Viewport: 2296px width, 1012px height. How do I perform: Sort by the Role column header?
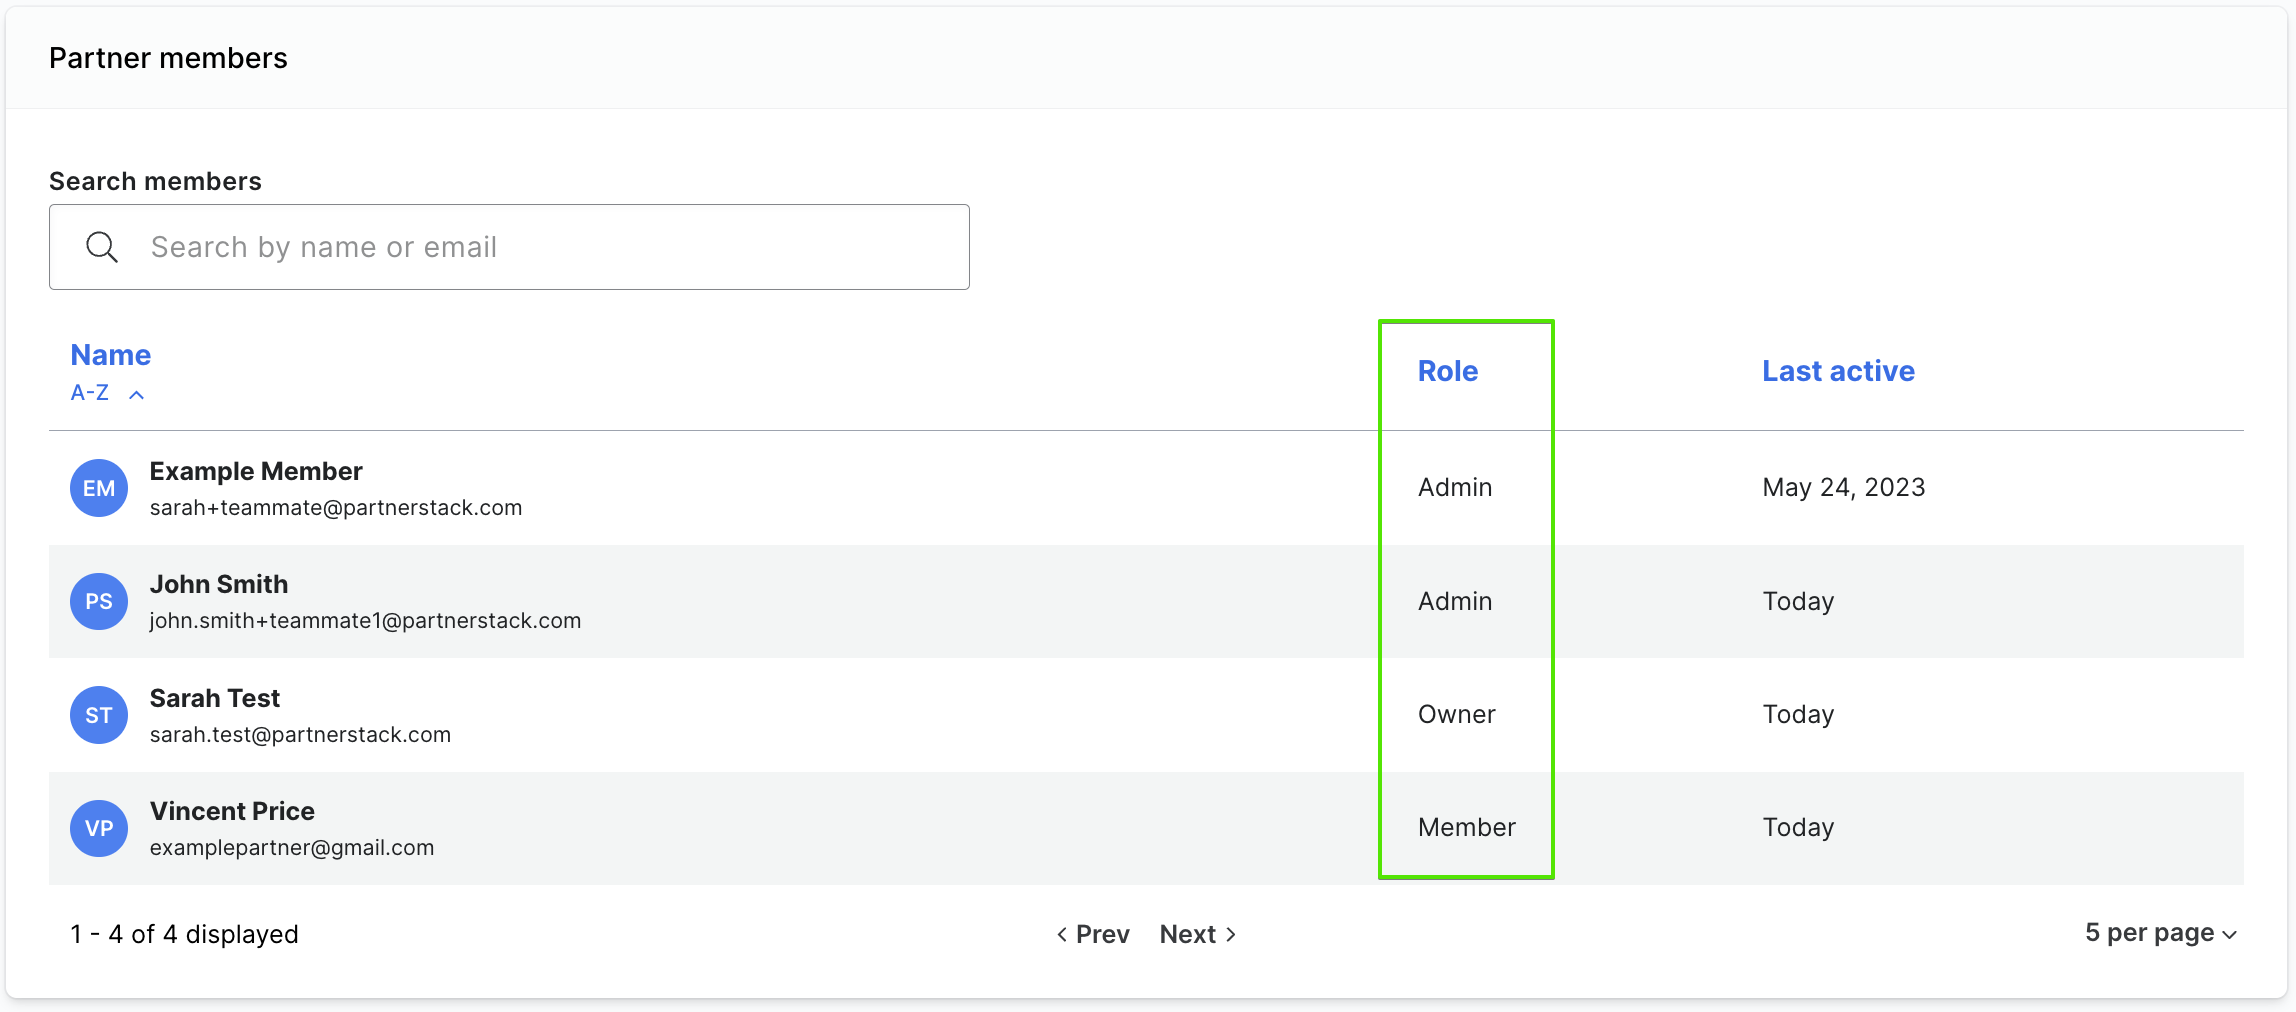(1448, 371)
